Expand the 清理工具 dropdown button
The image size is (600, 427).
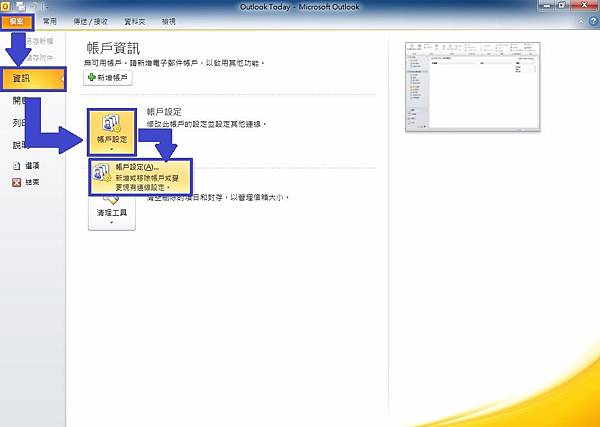[x=112, y=214]
